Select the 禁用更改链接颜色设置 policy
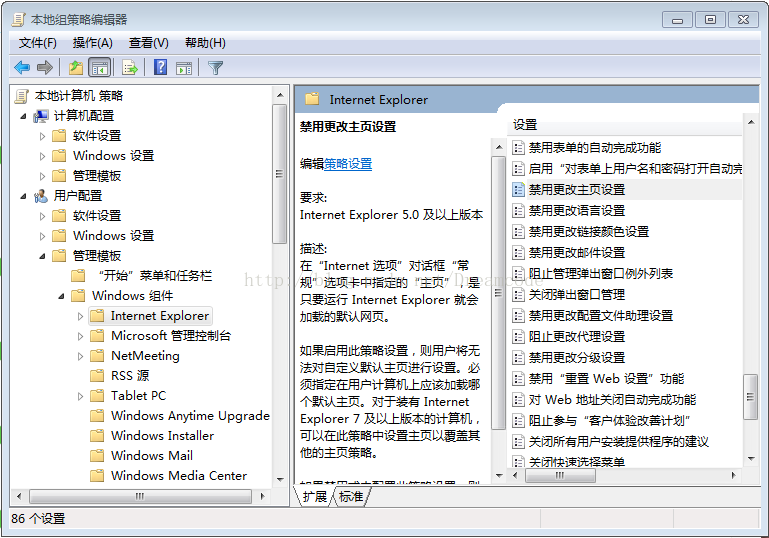Screen dimensions: 769x538 pyautogui.click(x=589, y=231)
